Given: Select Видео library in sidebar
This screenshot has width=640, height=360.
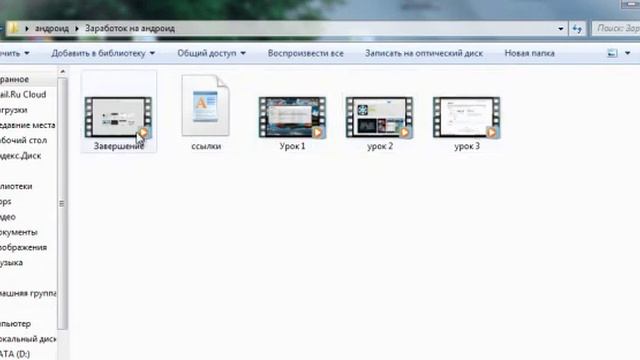Looking at the screenshot, I should point(8,217).
